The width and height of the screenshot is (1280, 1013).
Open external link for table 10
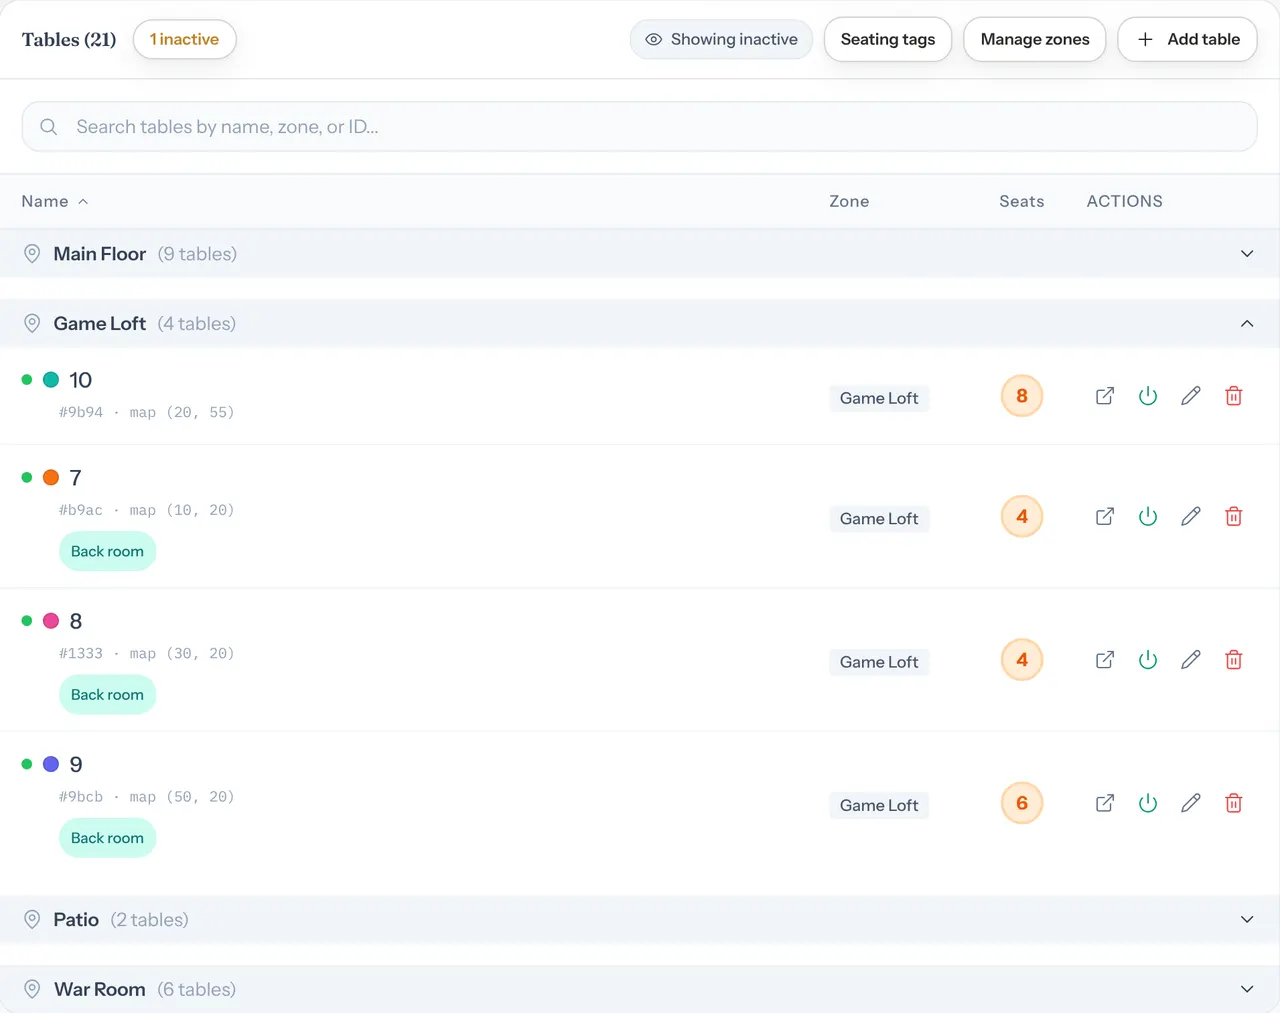(1105, 396)
